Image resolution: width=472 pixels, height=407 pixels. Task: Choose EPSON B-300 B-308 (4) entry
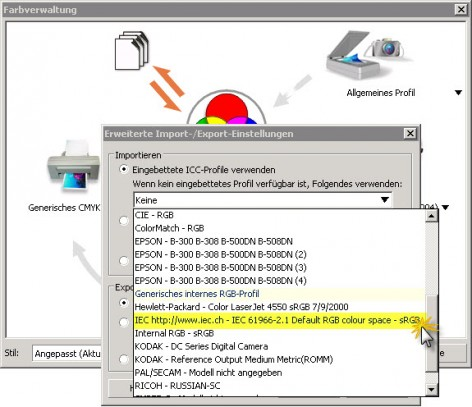pyautogui.click(x=279, y=280)
